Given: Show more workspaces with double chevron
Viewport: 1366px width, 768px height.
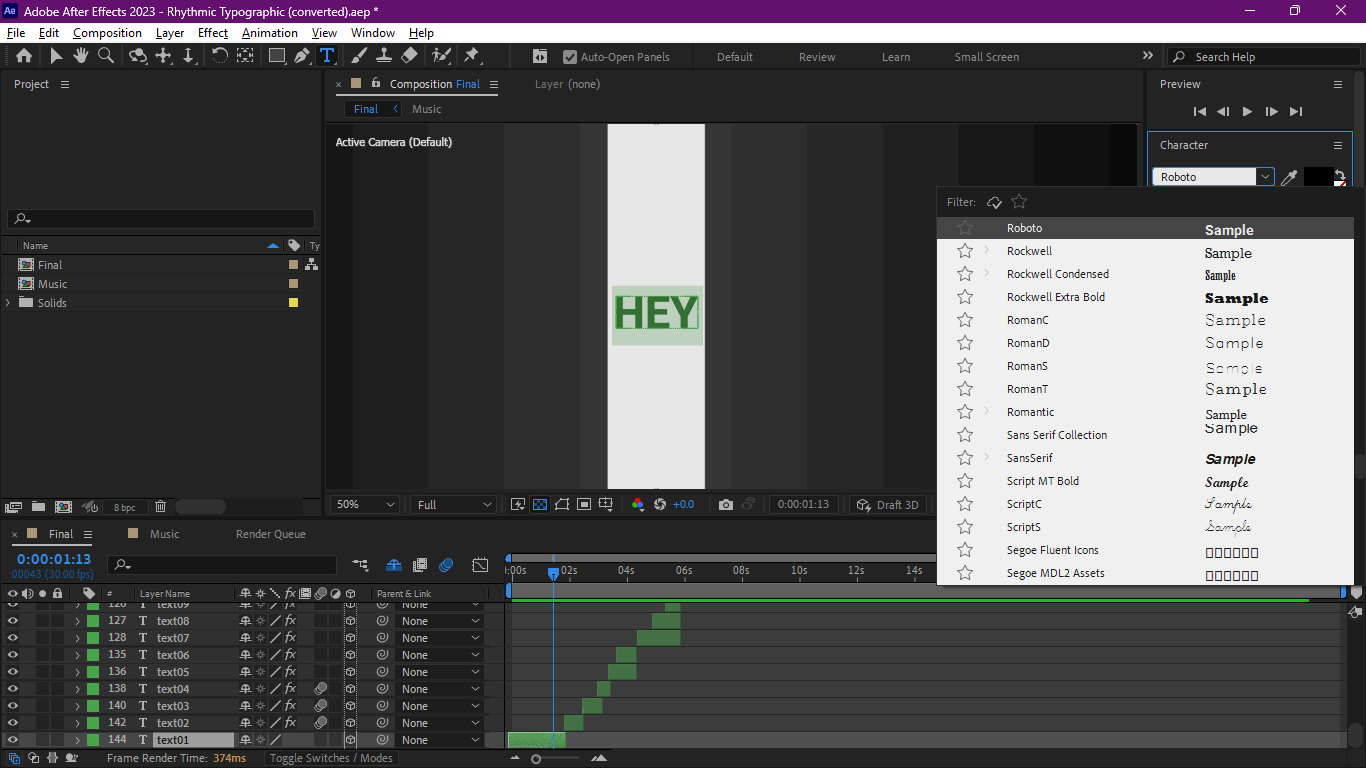Looking at the screenshot, I should coord(1148,56).
